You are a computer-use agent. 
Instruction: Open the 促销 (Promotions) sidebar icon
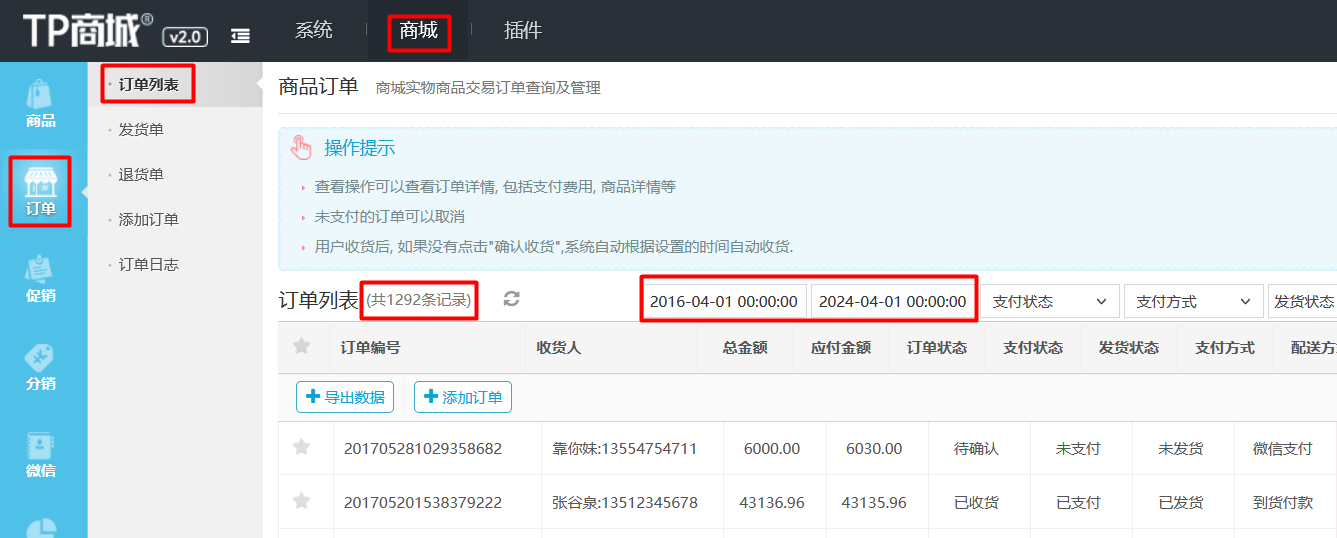(x=41, y=279)
